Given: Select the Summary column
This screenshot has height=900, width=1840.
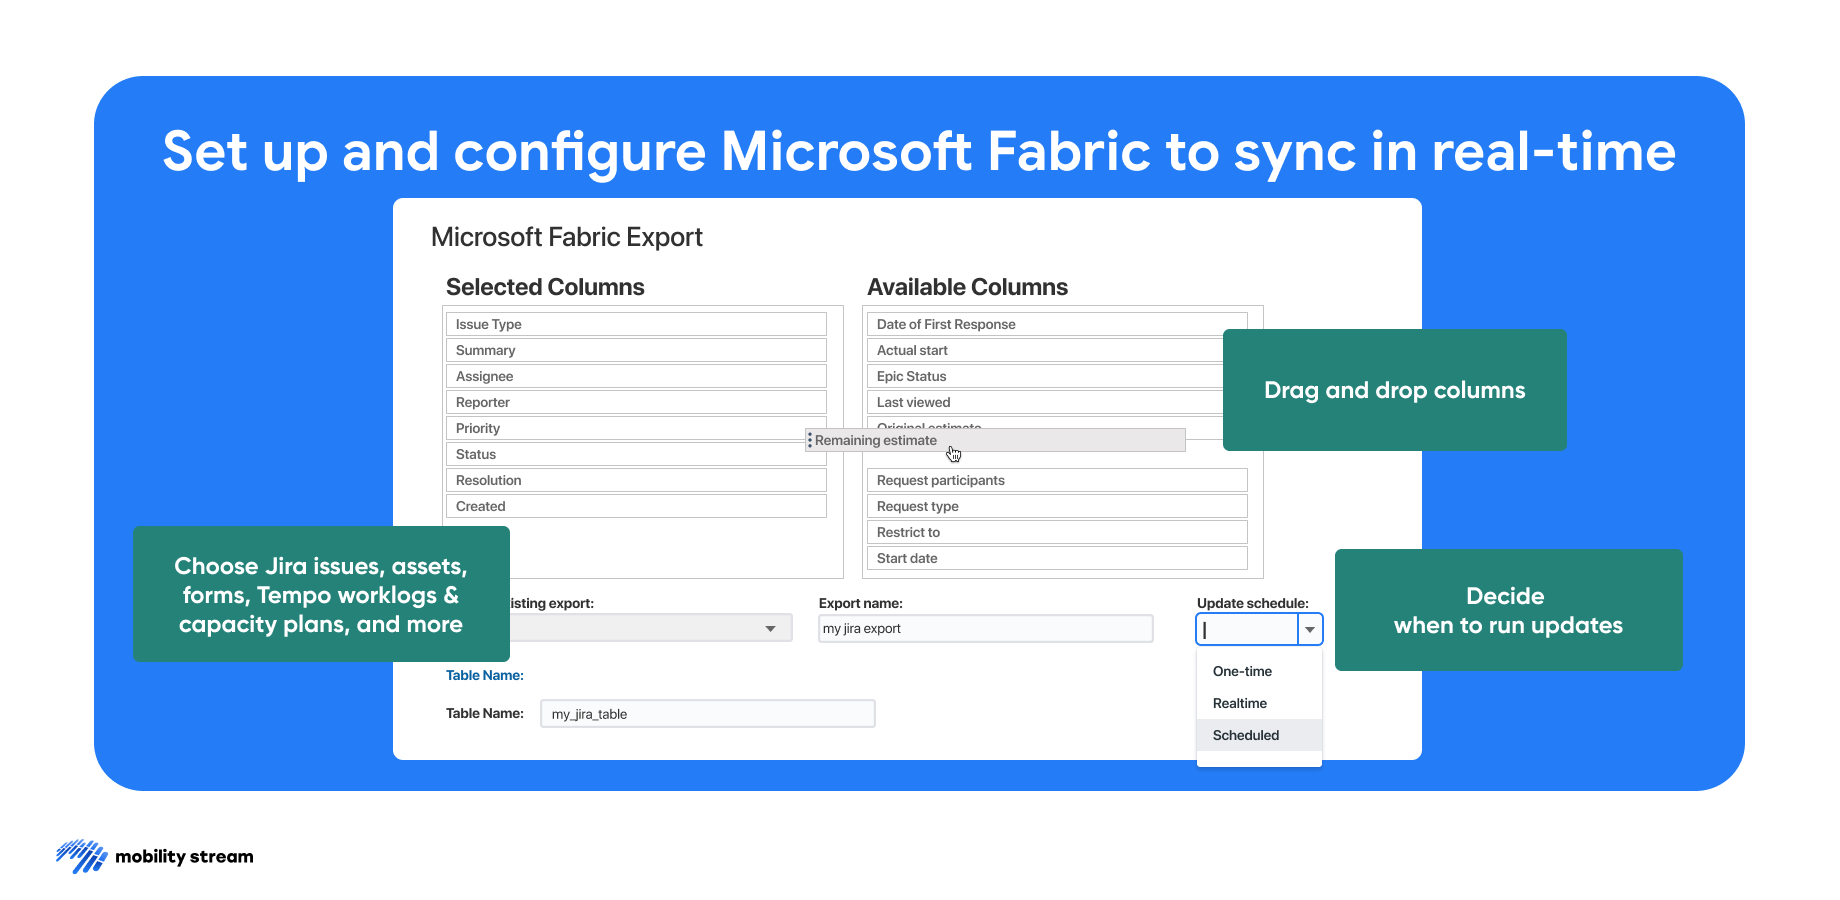Looking at the screenshot, I should [x=636, y=350].
